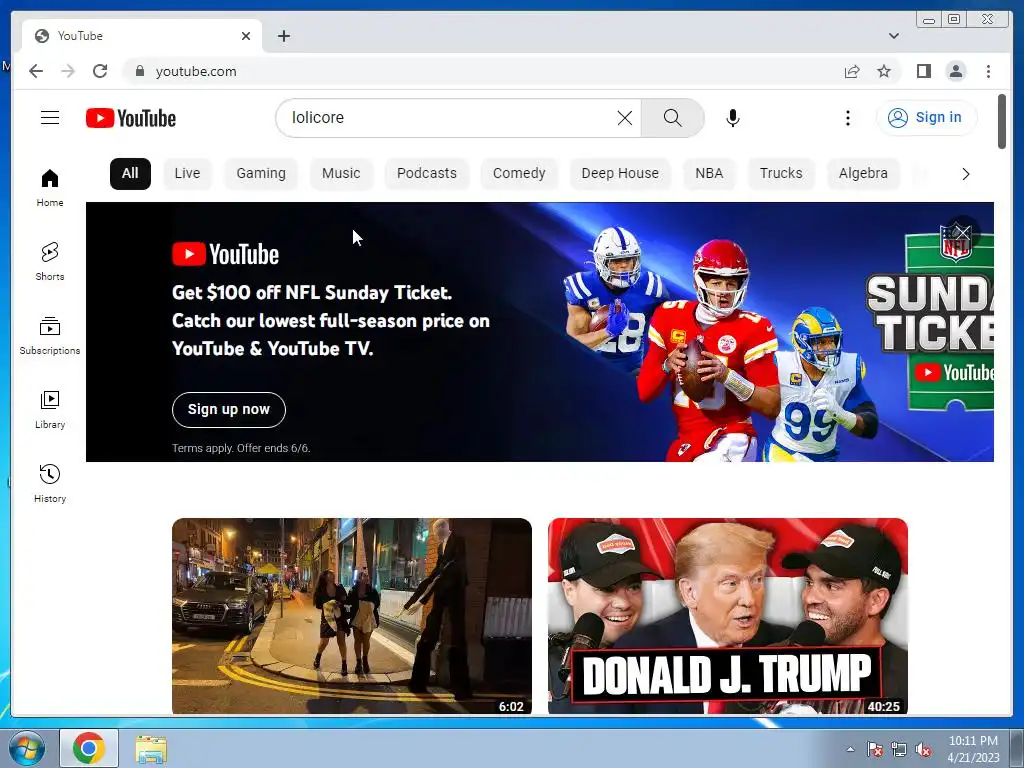The width and height of the screenshot is (1024, 768).
Task: Clear the search box text
Action: [625, 118]
